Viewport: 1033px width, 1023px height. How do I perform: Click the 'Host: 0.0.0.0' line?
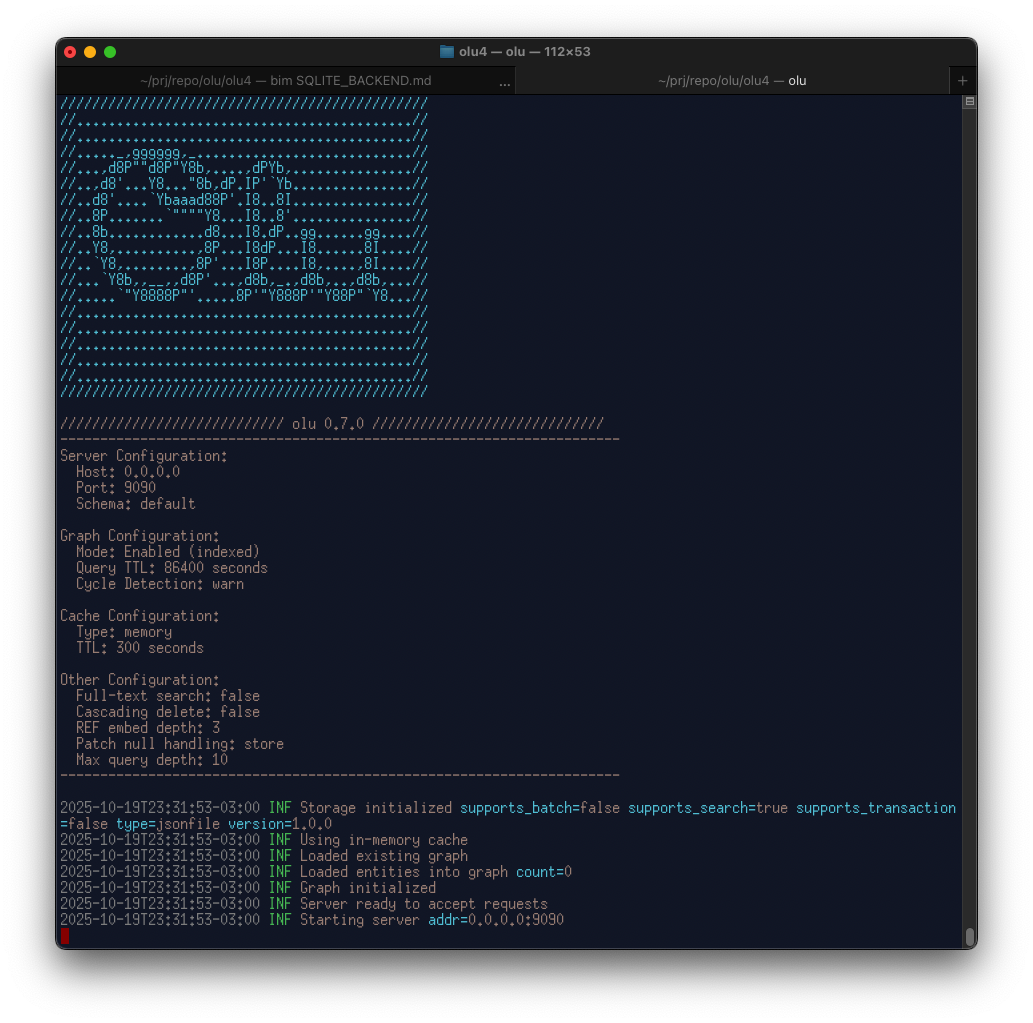click(128, 472)
